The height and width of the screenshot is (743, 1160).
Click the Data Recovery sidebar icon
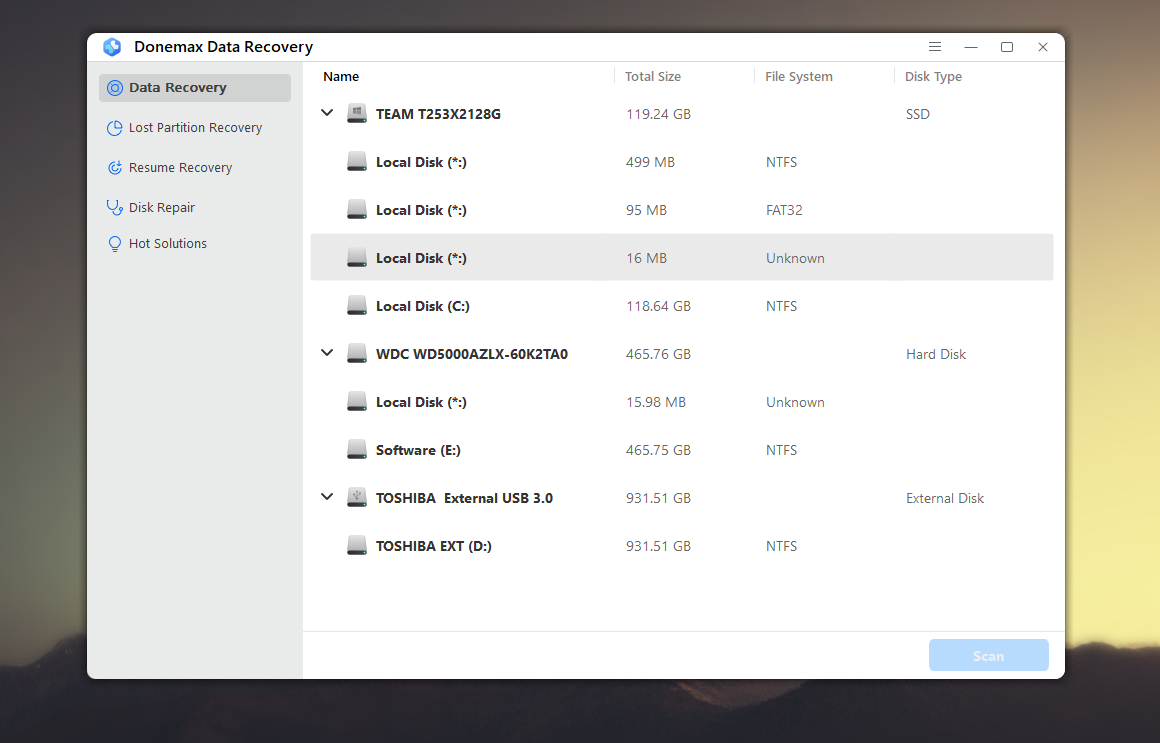115,88
